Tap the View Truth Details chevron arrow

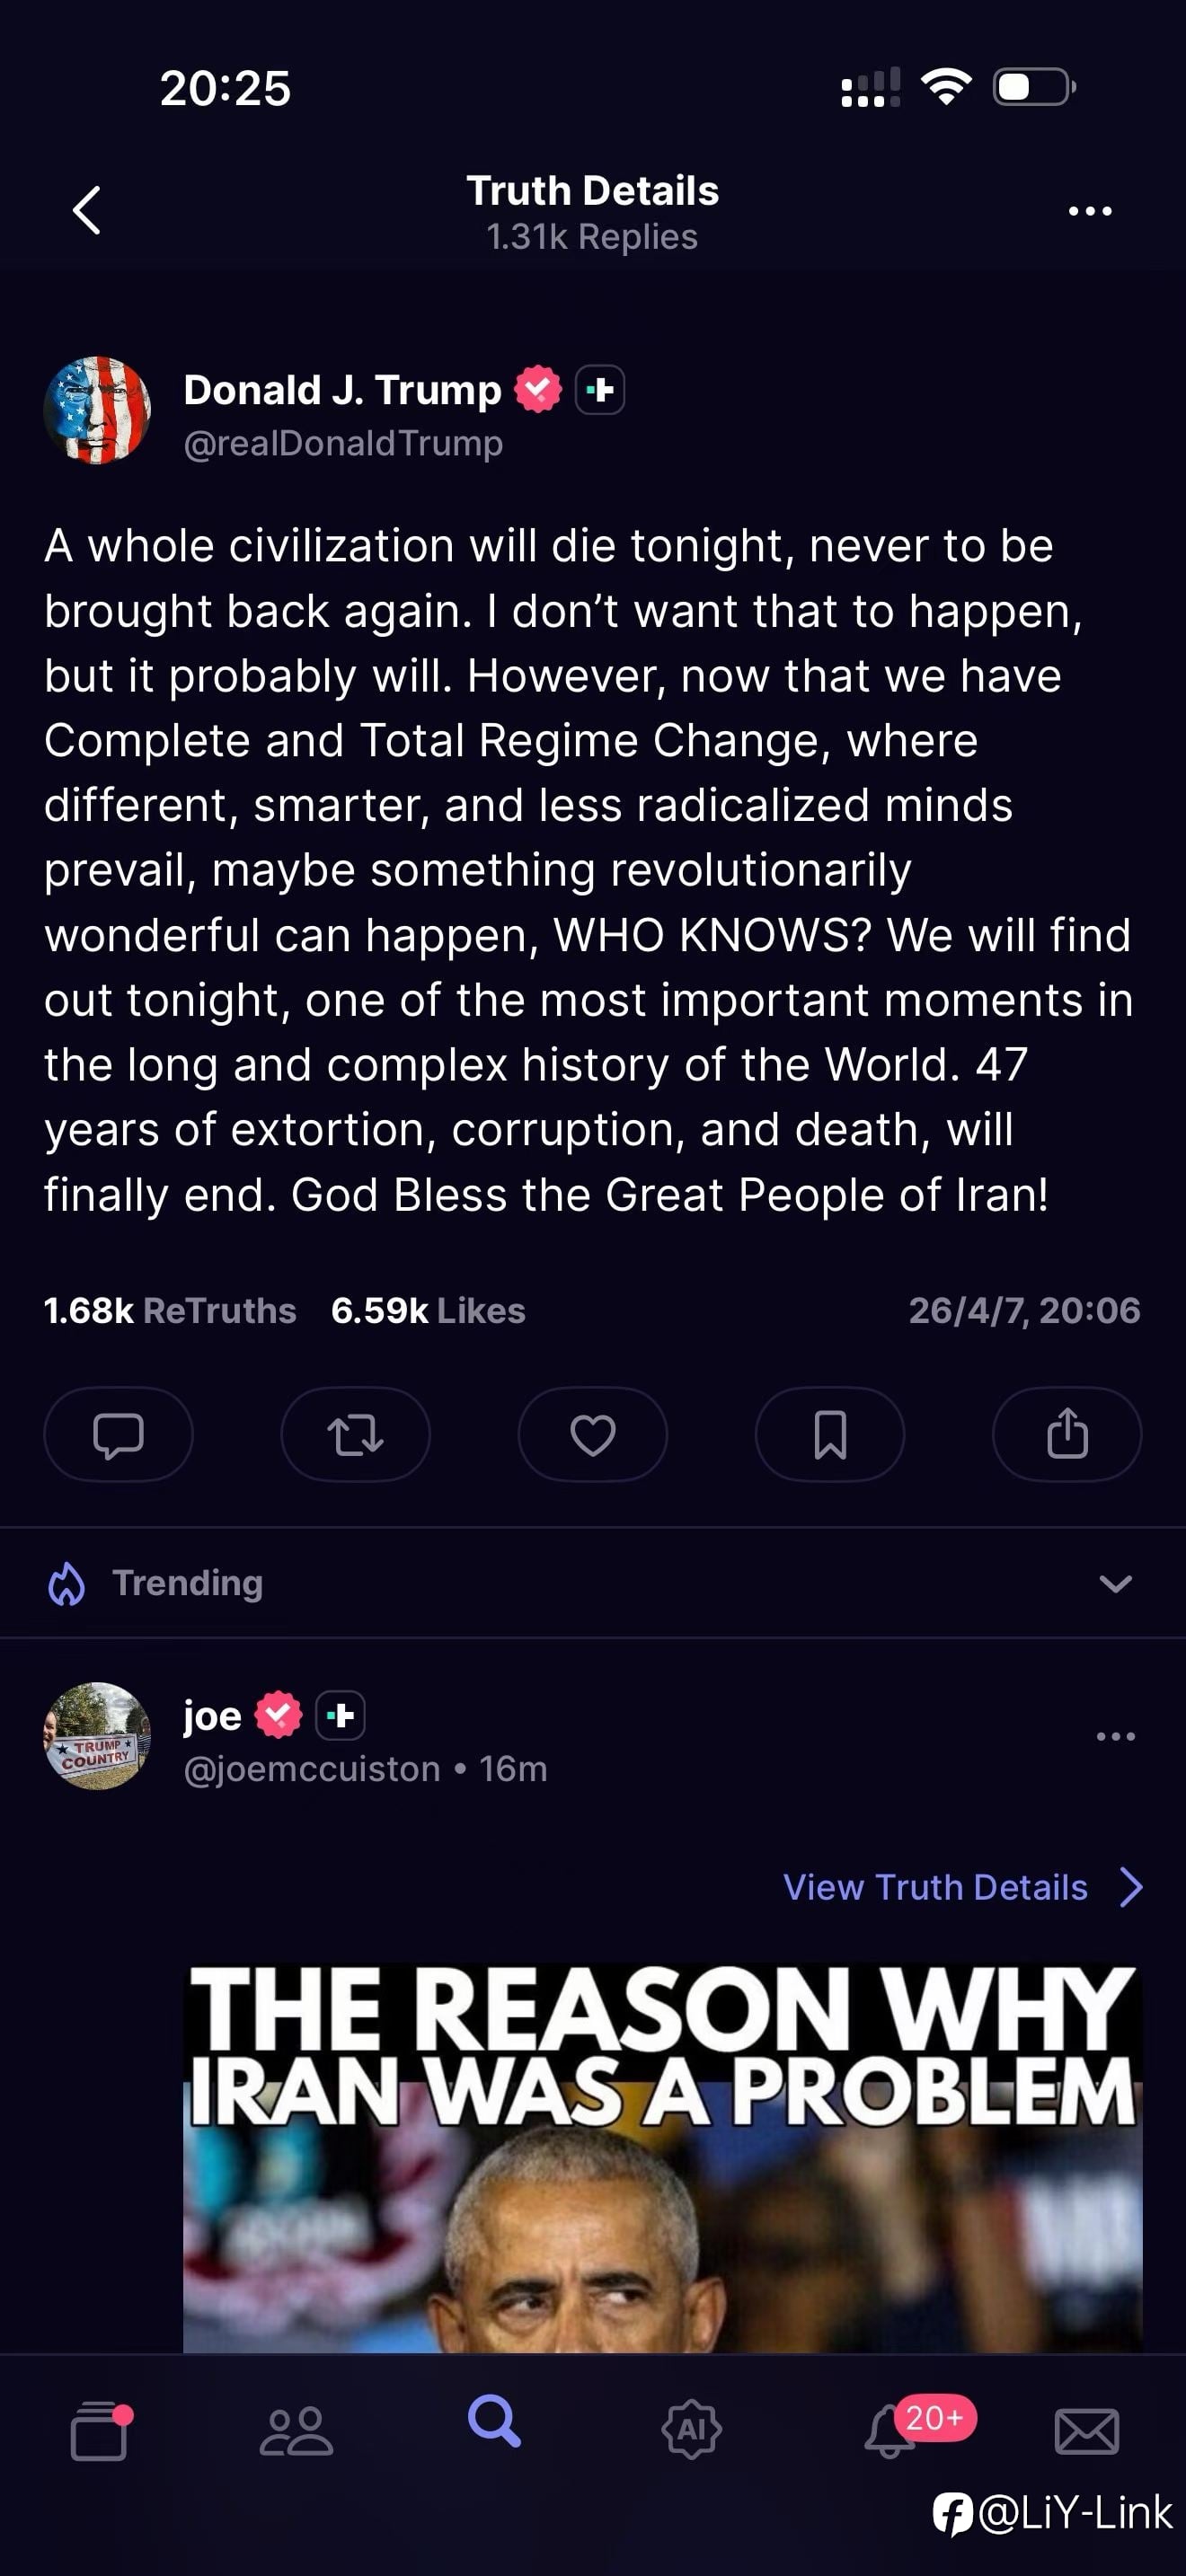click(1131, 1887)
